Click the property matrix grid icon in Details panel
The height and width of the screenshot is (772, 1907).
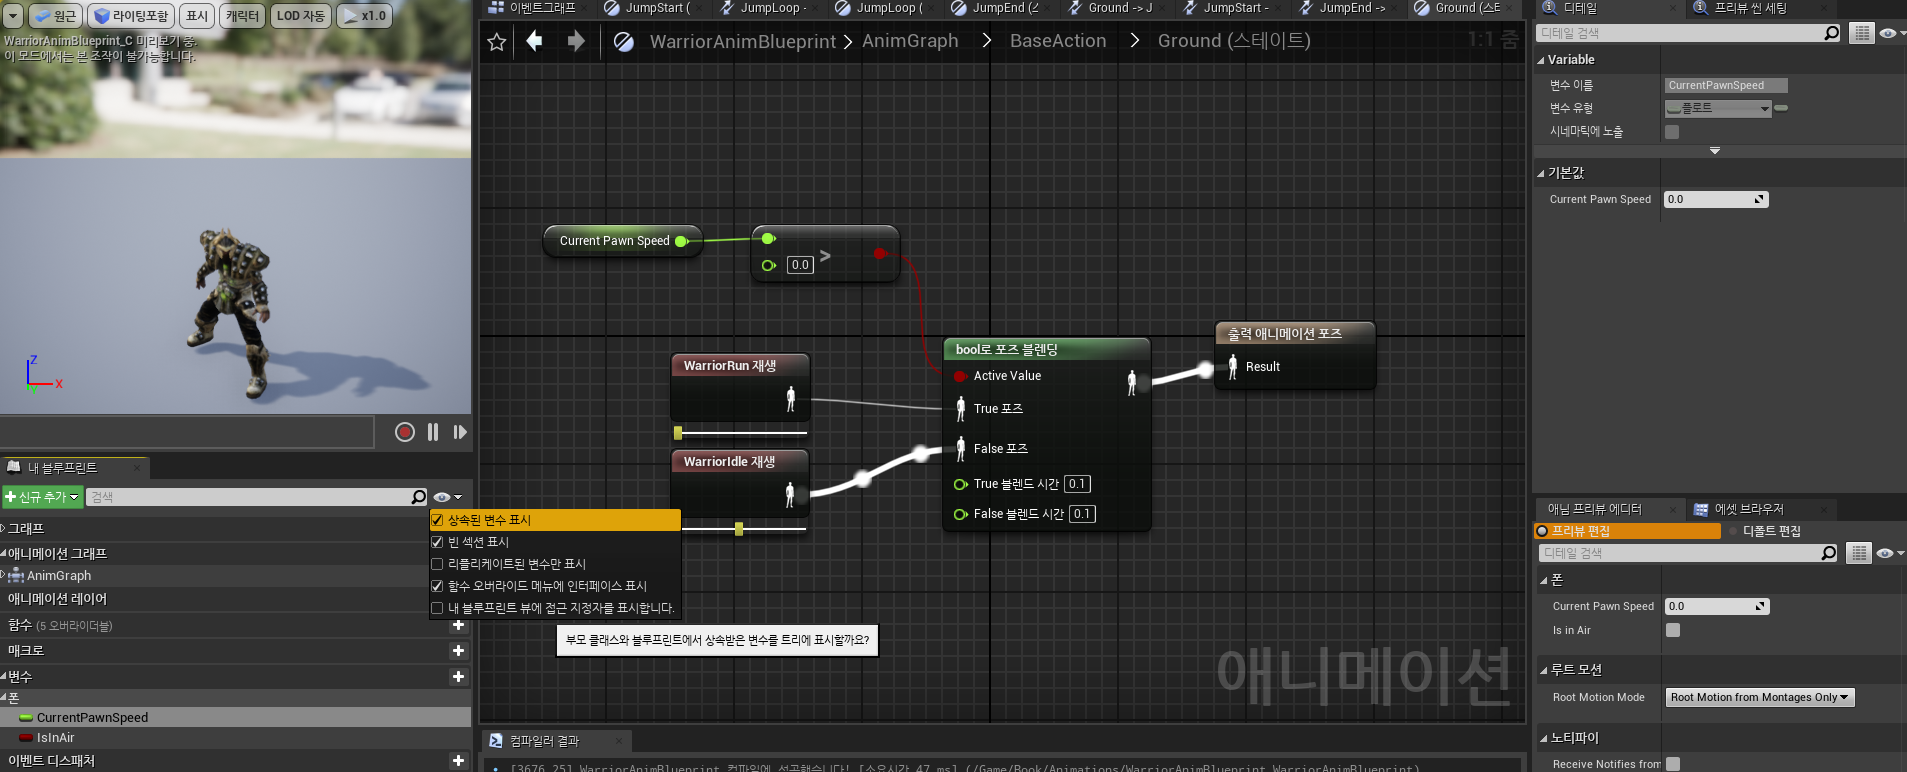(x=1861, y=33)
